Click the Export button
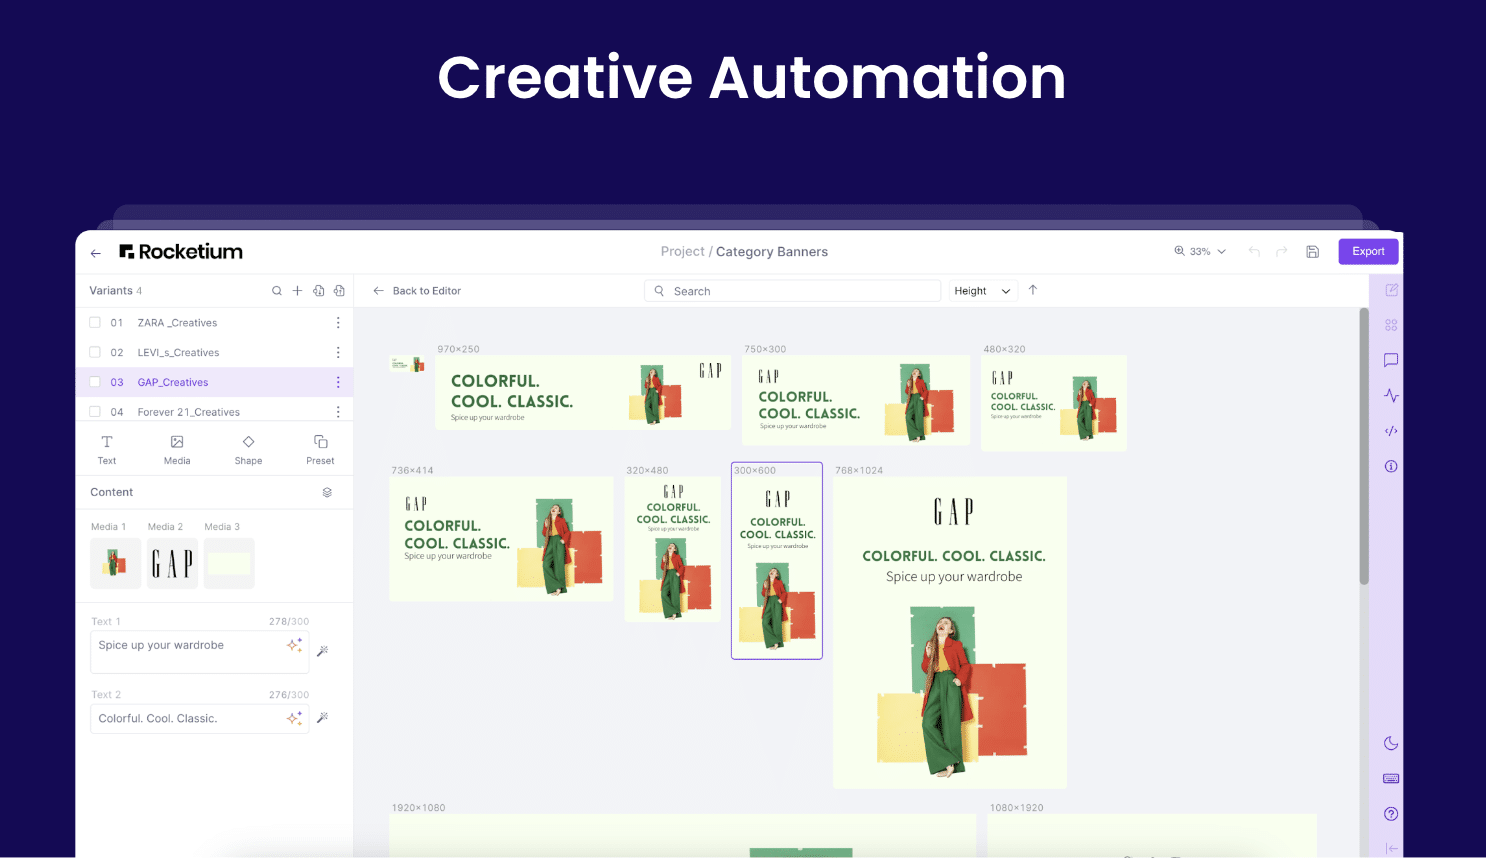This screenshot has height=858, width=1486. (1368, 251)
